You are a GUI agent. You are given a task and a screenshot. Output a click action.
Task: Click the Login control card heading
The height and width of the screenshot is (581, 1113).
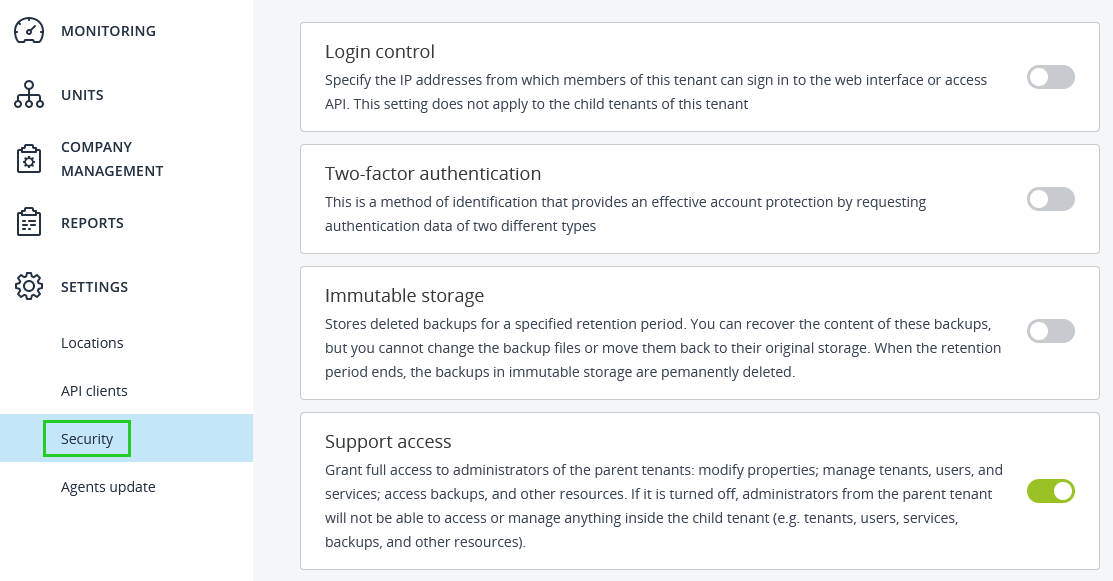pyautogui.click(x=379, y=51)
